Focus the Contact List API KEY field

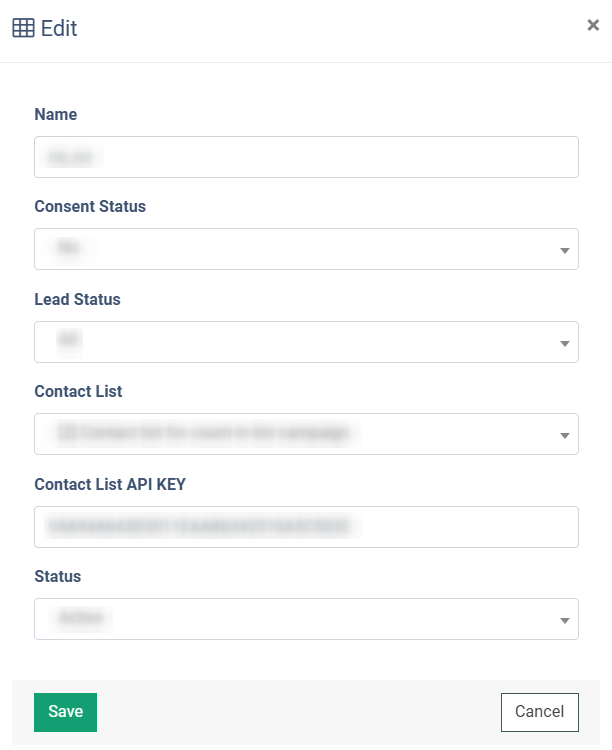point(306,527)
